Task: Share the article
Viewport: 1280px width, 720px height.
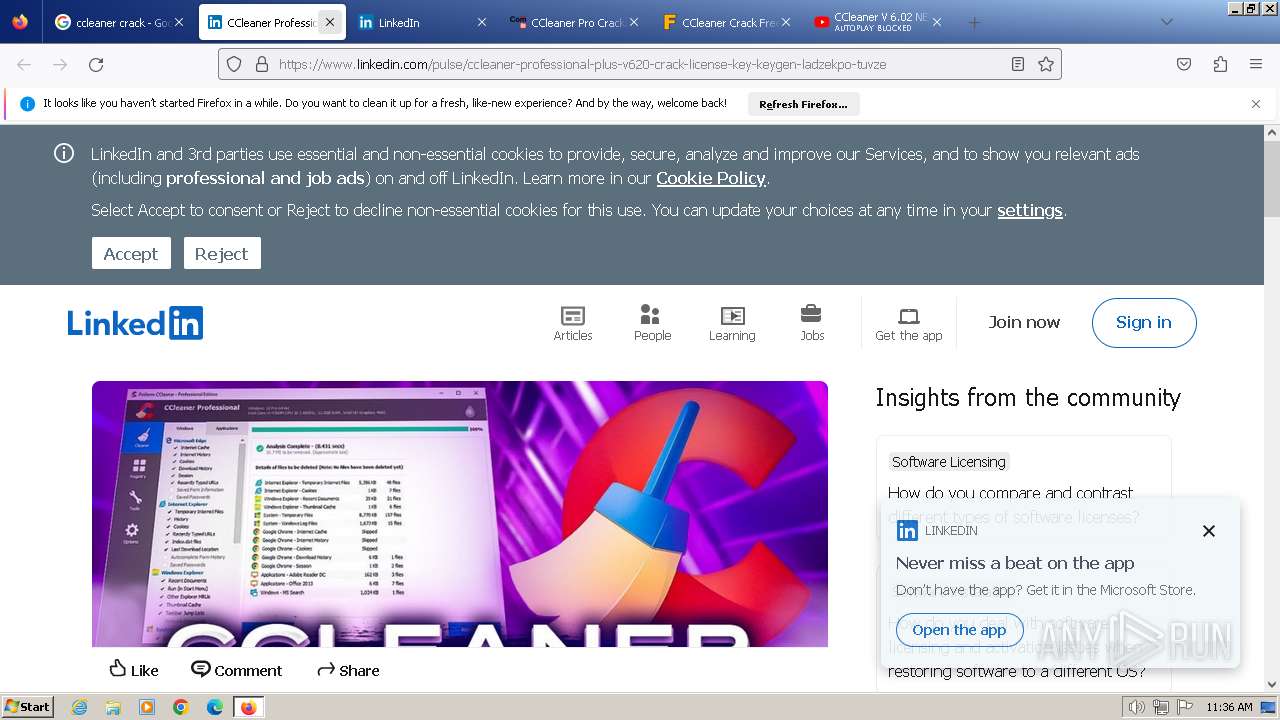Action: click(348, 670)
